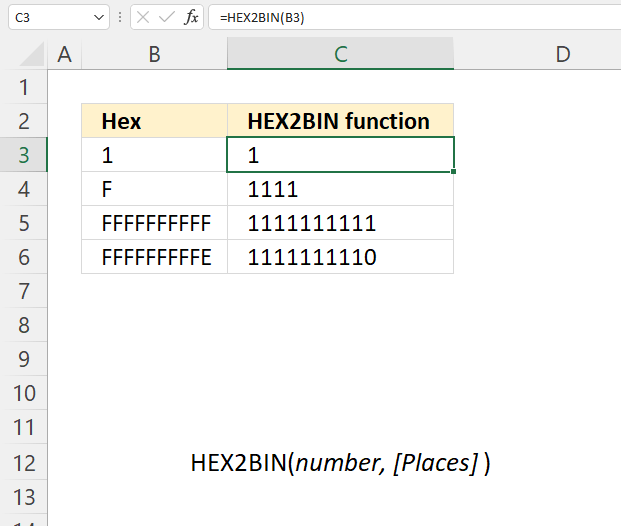
Task: Click cell B3 containing hex 1
Action: coord(154,155)
